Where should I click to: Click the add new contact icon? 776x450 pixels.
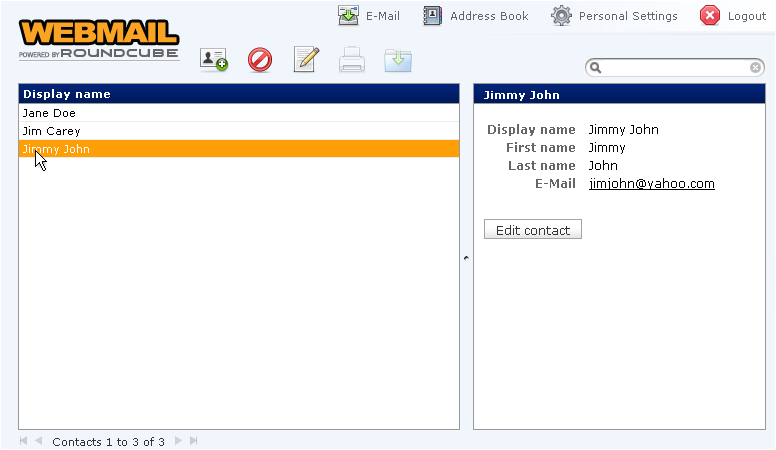pyautogui.click(x=214, y=60)
